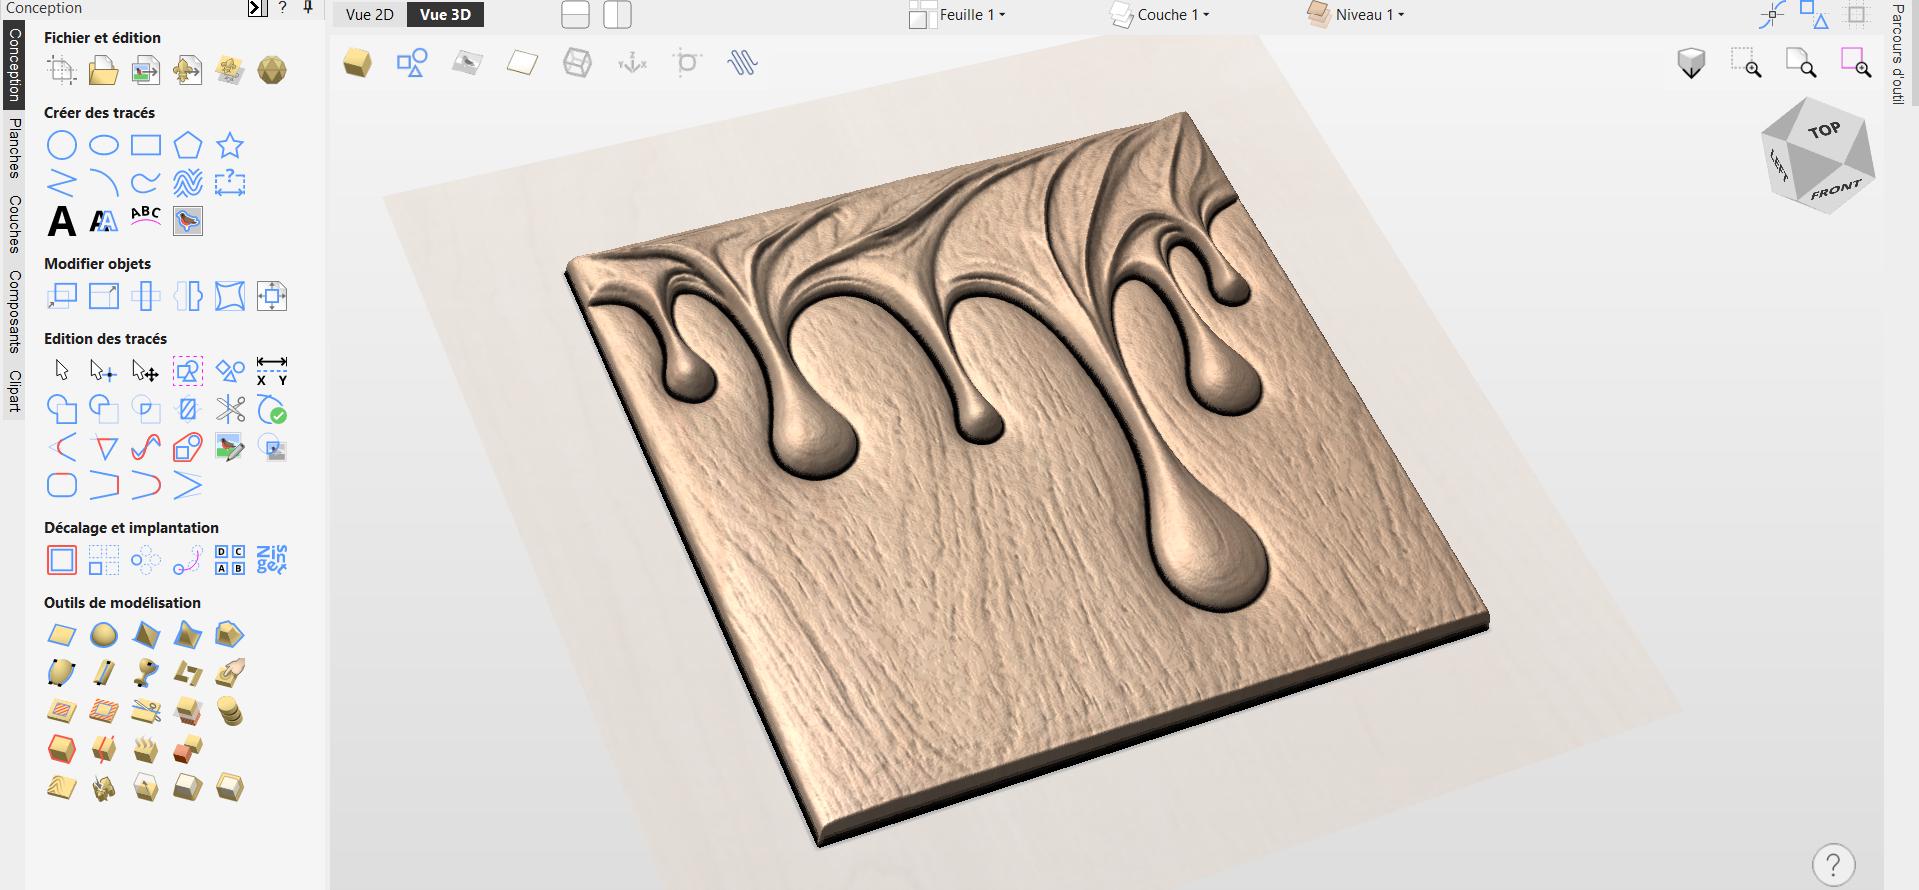This screenshot has width=1919, height=890.
Task: Select the large A text creation tool
Action: [x=62, y=221]
